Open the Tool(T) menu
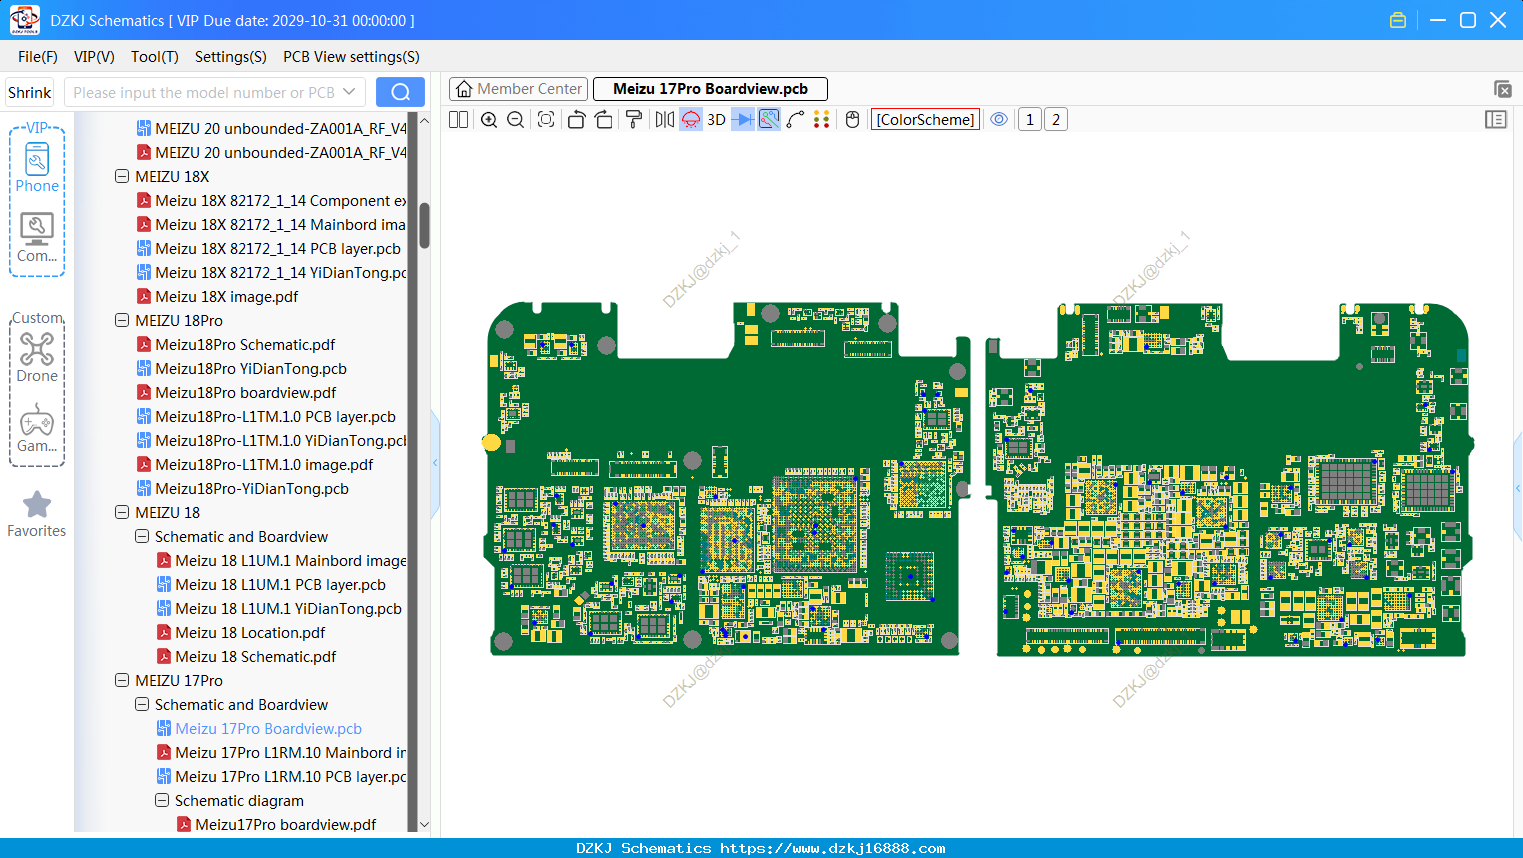This screenshot has height=858, width=1523. pyautogui.click(x=155, y=57)
